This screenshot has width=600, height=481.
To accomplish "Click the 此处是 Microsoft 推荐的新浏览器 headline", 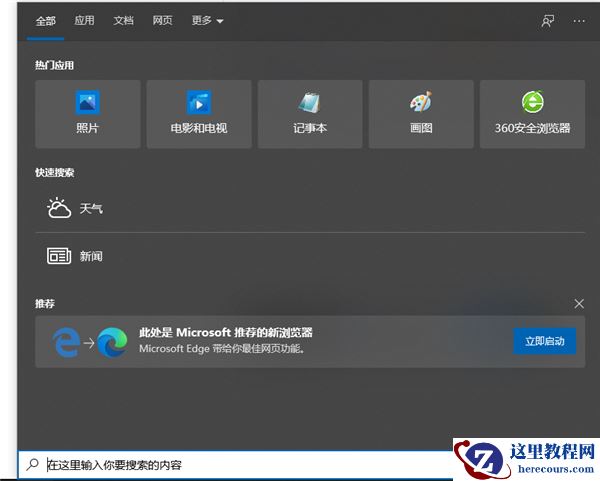I will [226, 332].
